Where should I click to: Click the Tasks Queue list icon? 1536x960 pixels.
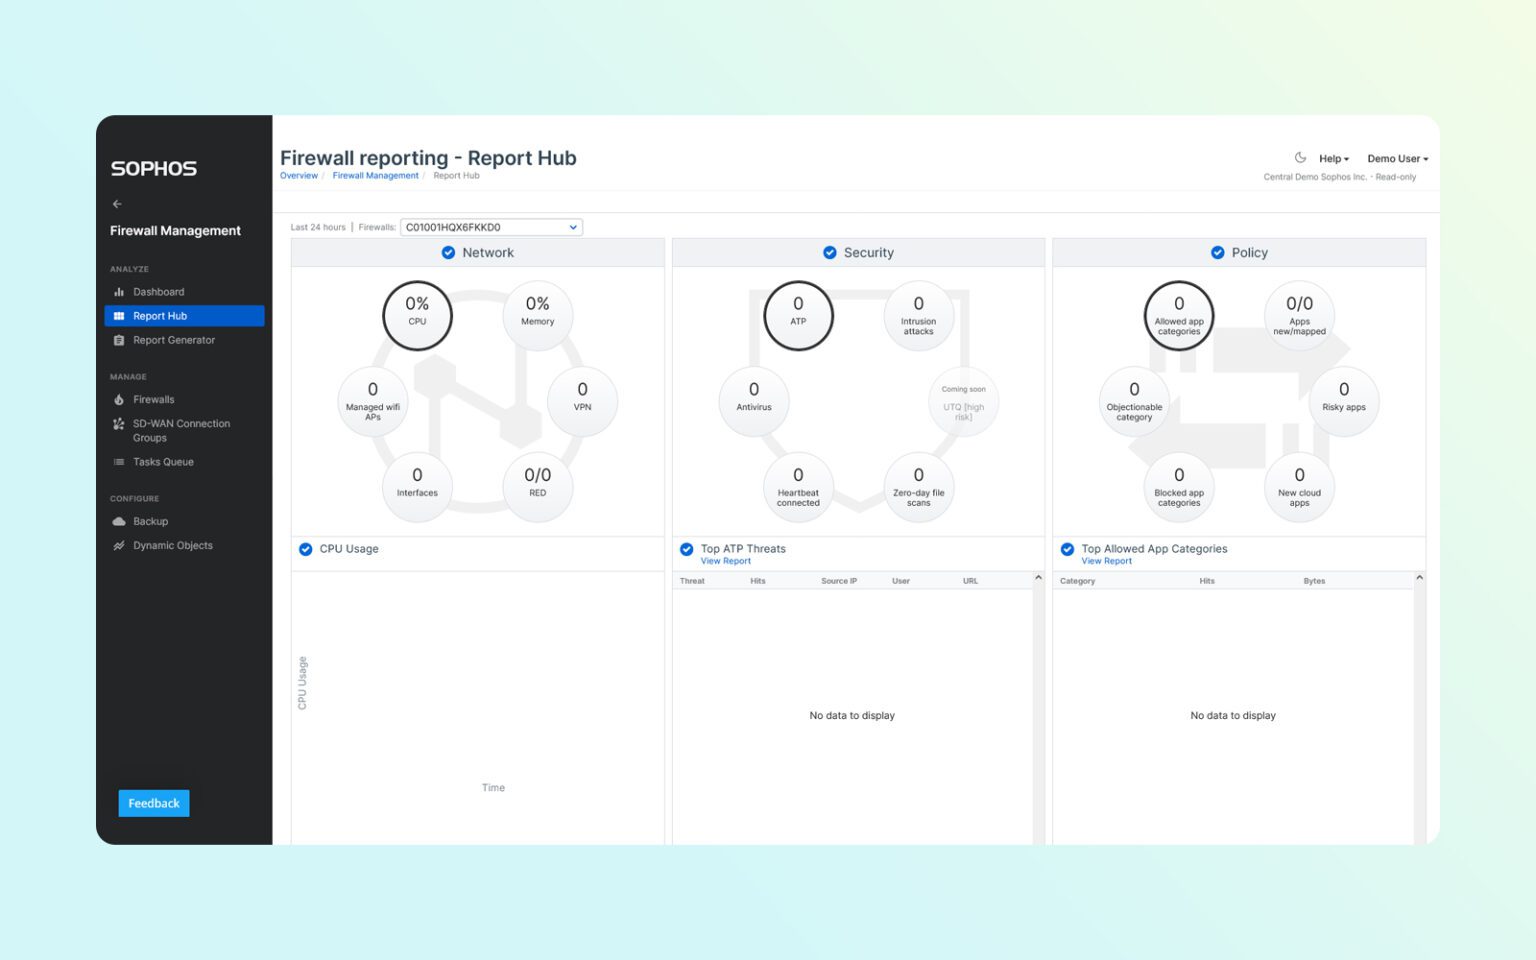point(118,461)
